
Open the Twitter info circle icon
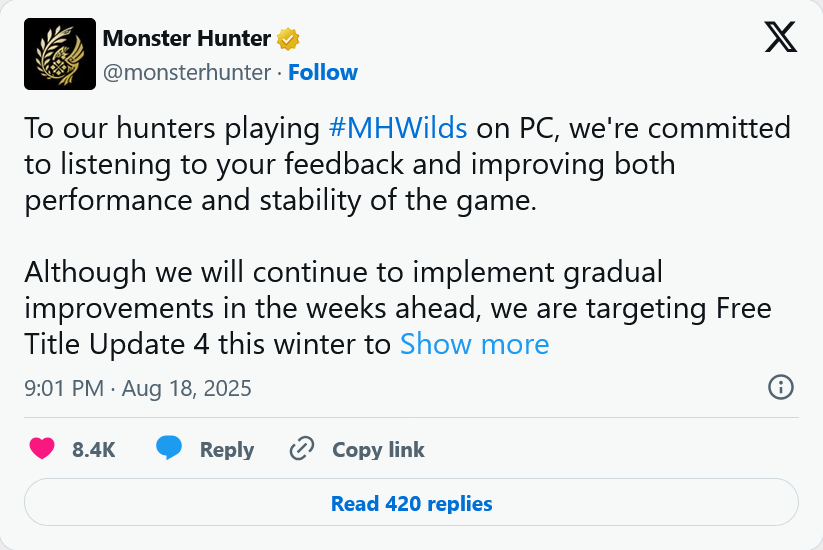[780, 388]
